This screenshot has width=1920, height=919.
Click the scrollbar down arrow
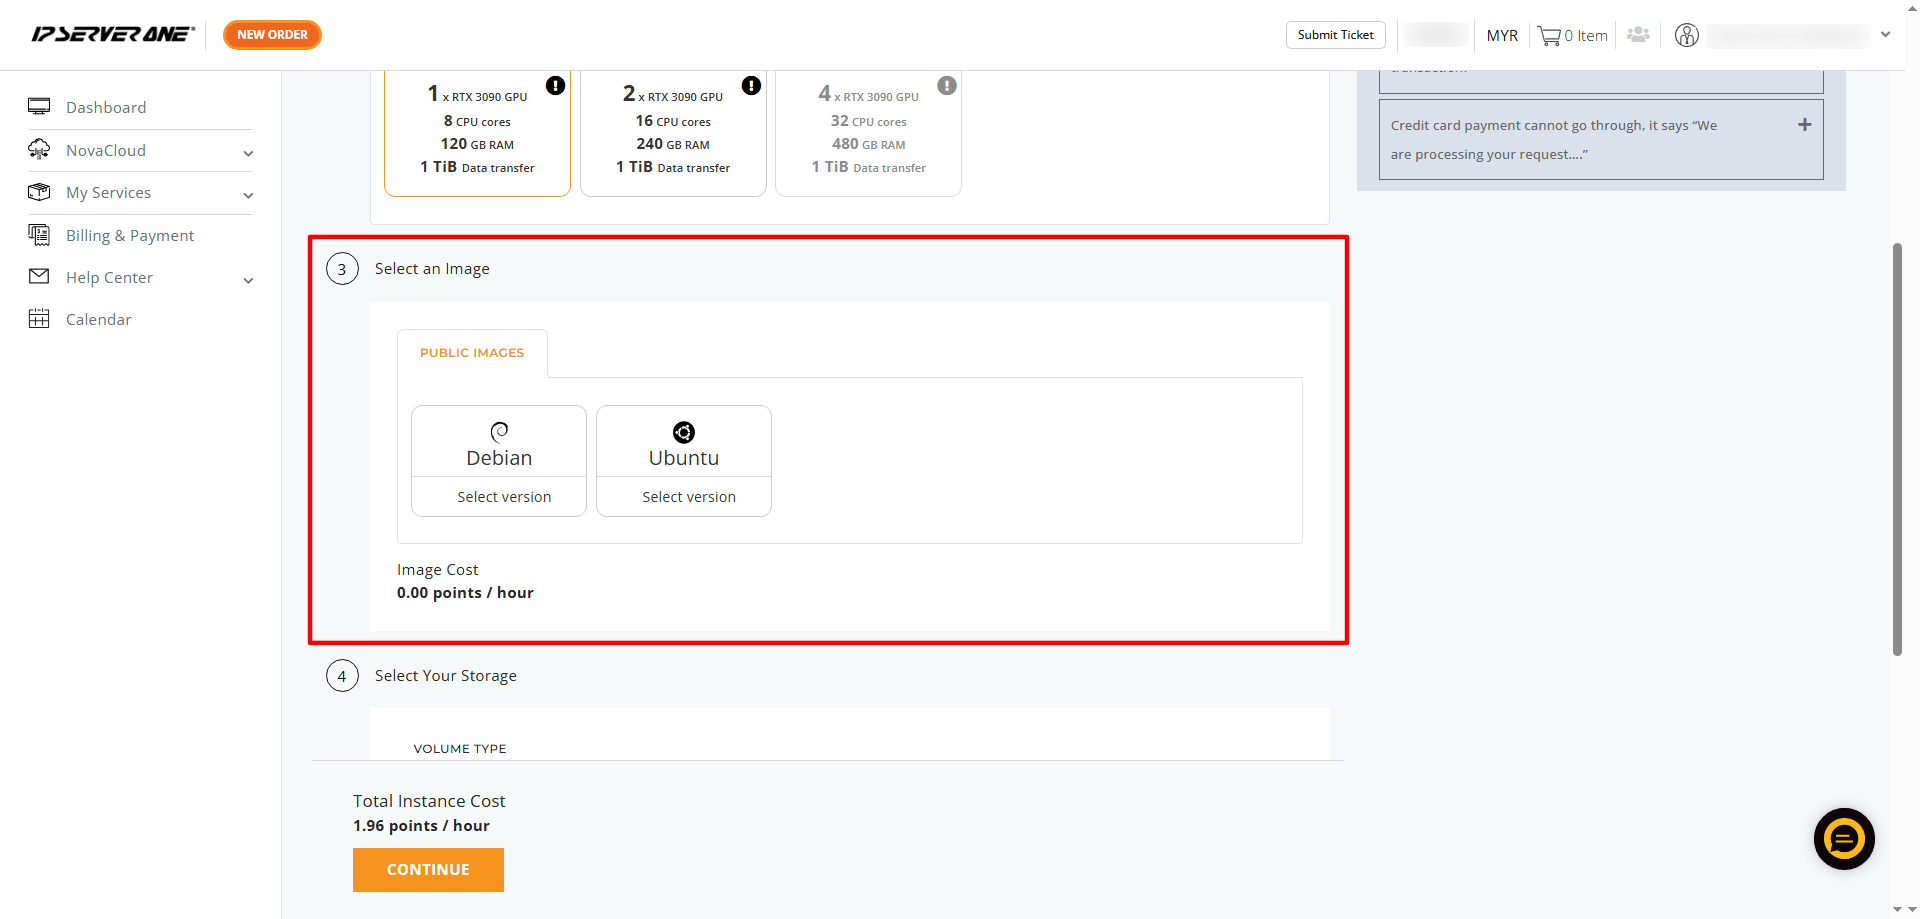[1897, 910]
